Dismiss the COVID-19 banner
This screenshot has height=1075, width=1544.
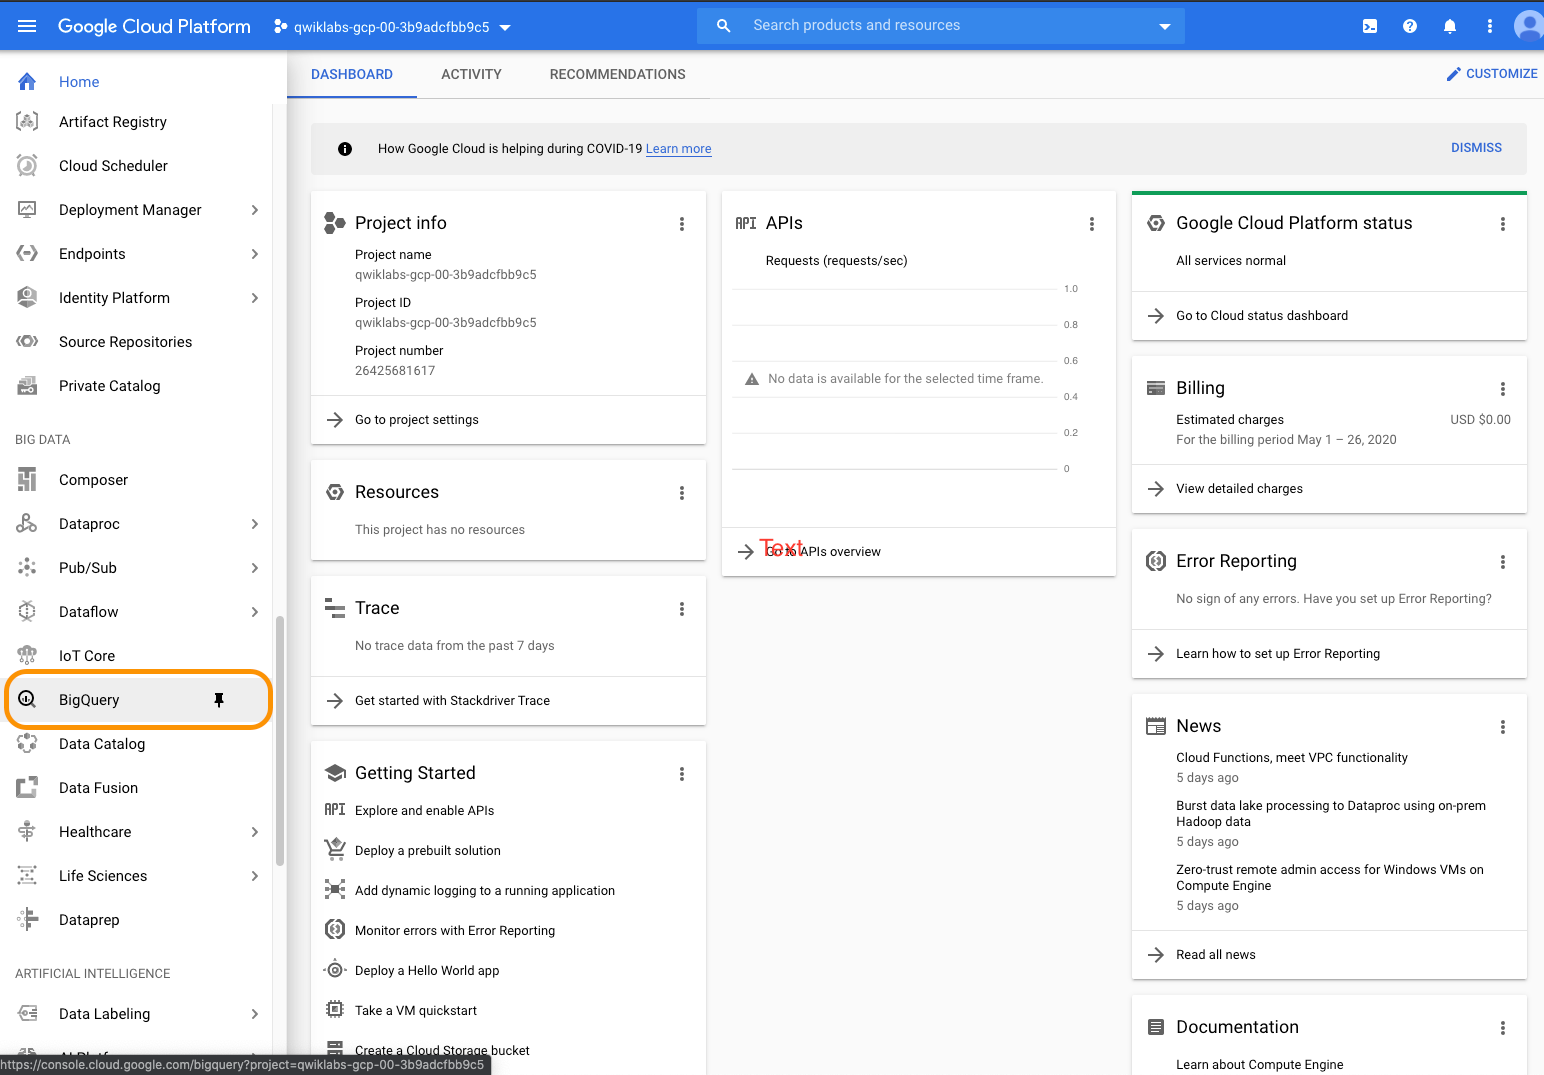tap(1476, 148)
